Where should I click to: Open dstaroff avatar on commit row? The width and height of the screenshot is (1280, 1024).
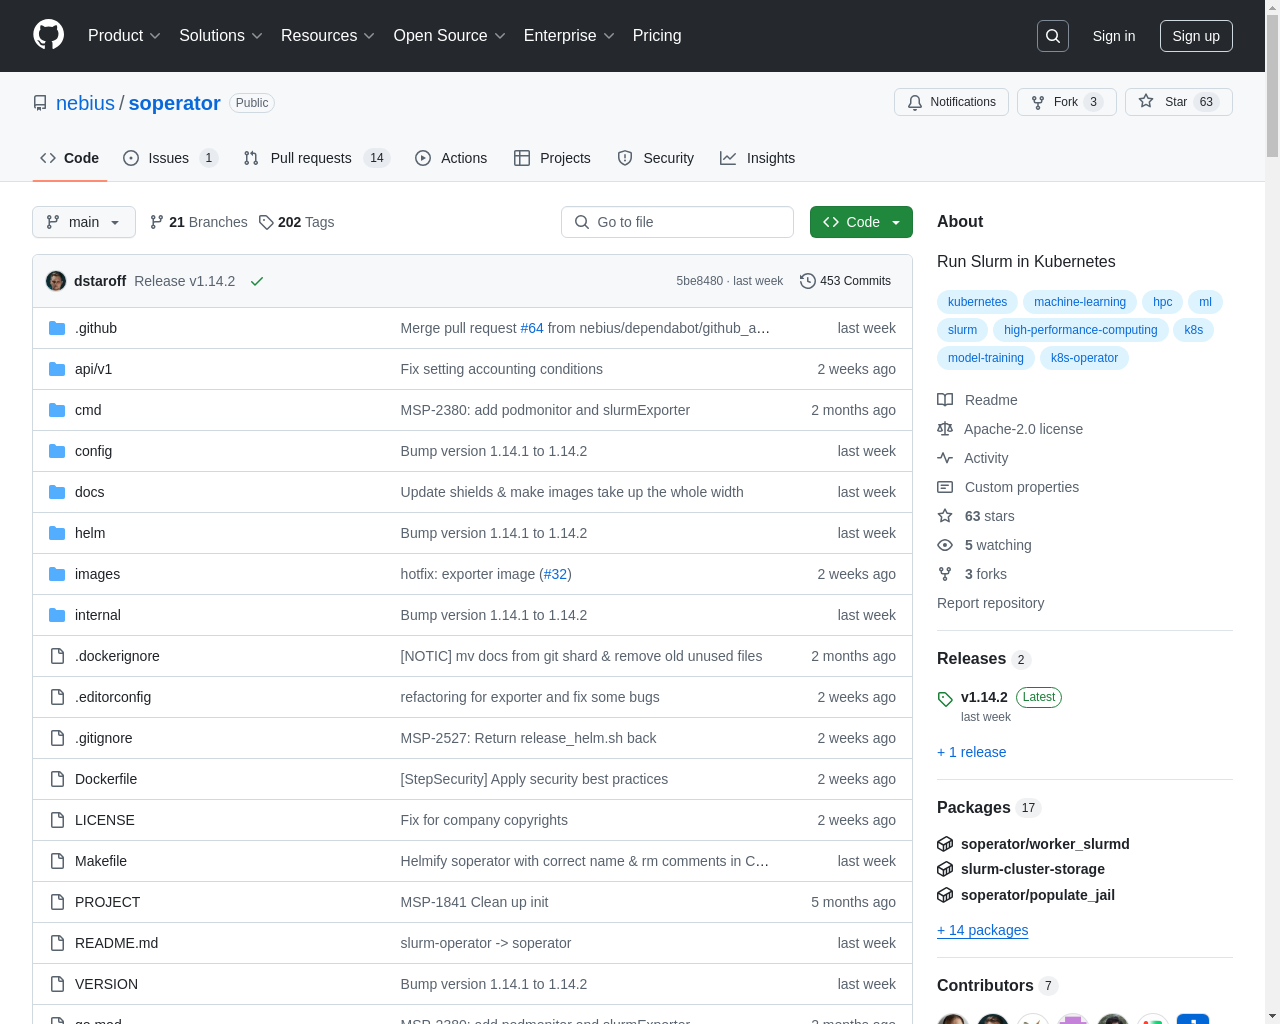(56, 281)
